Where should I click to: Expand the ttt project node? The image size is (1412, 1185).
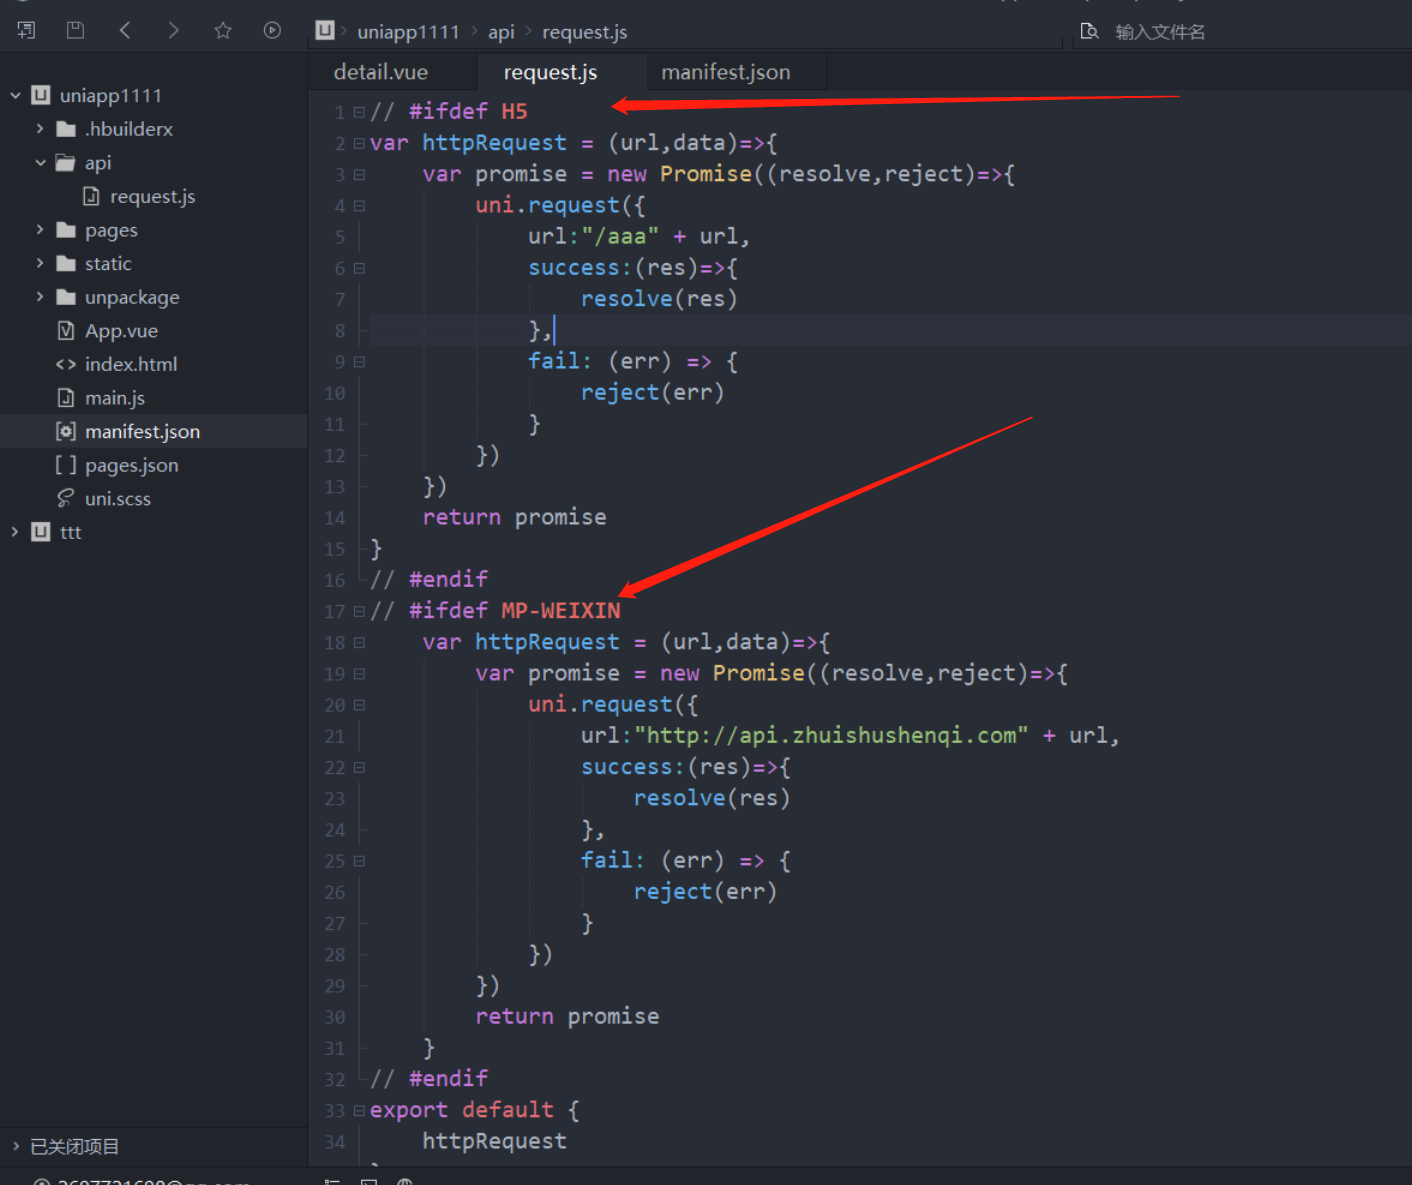point(14,531)
